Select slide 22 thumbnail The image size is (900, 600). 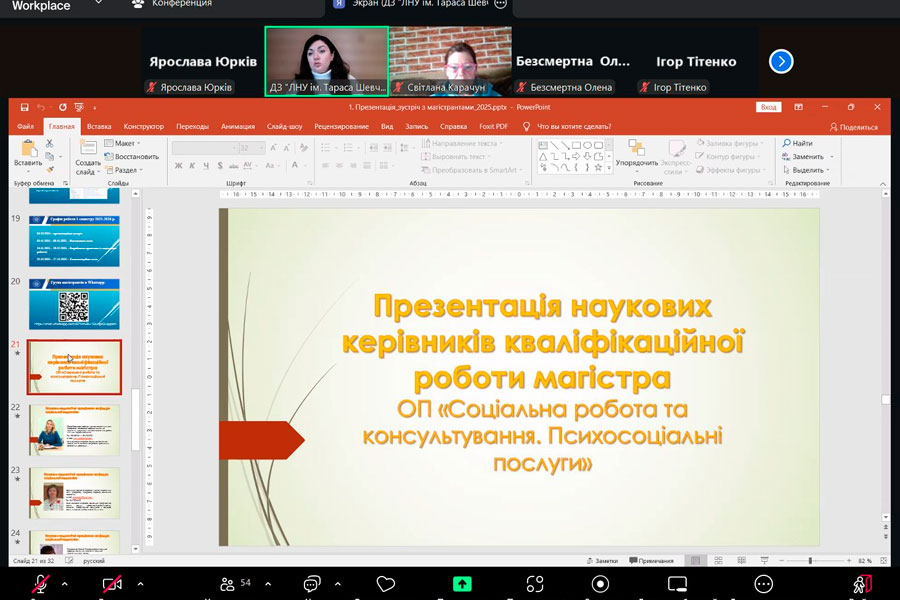(x=75, y=429)
